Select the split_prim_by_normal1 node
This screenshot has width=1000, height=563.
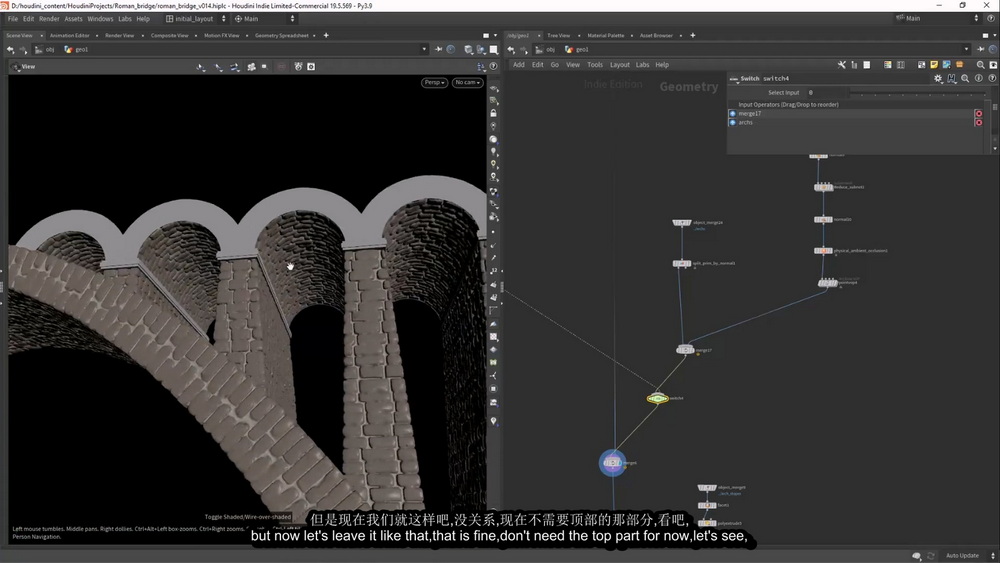(682, 263)
